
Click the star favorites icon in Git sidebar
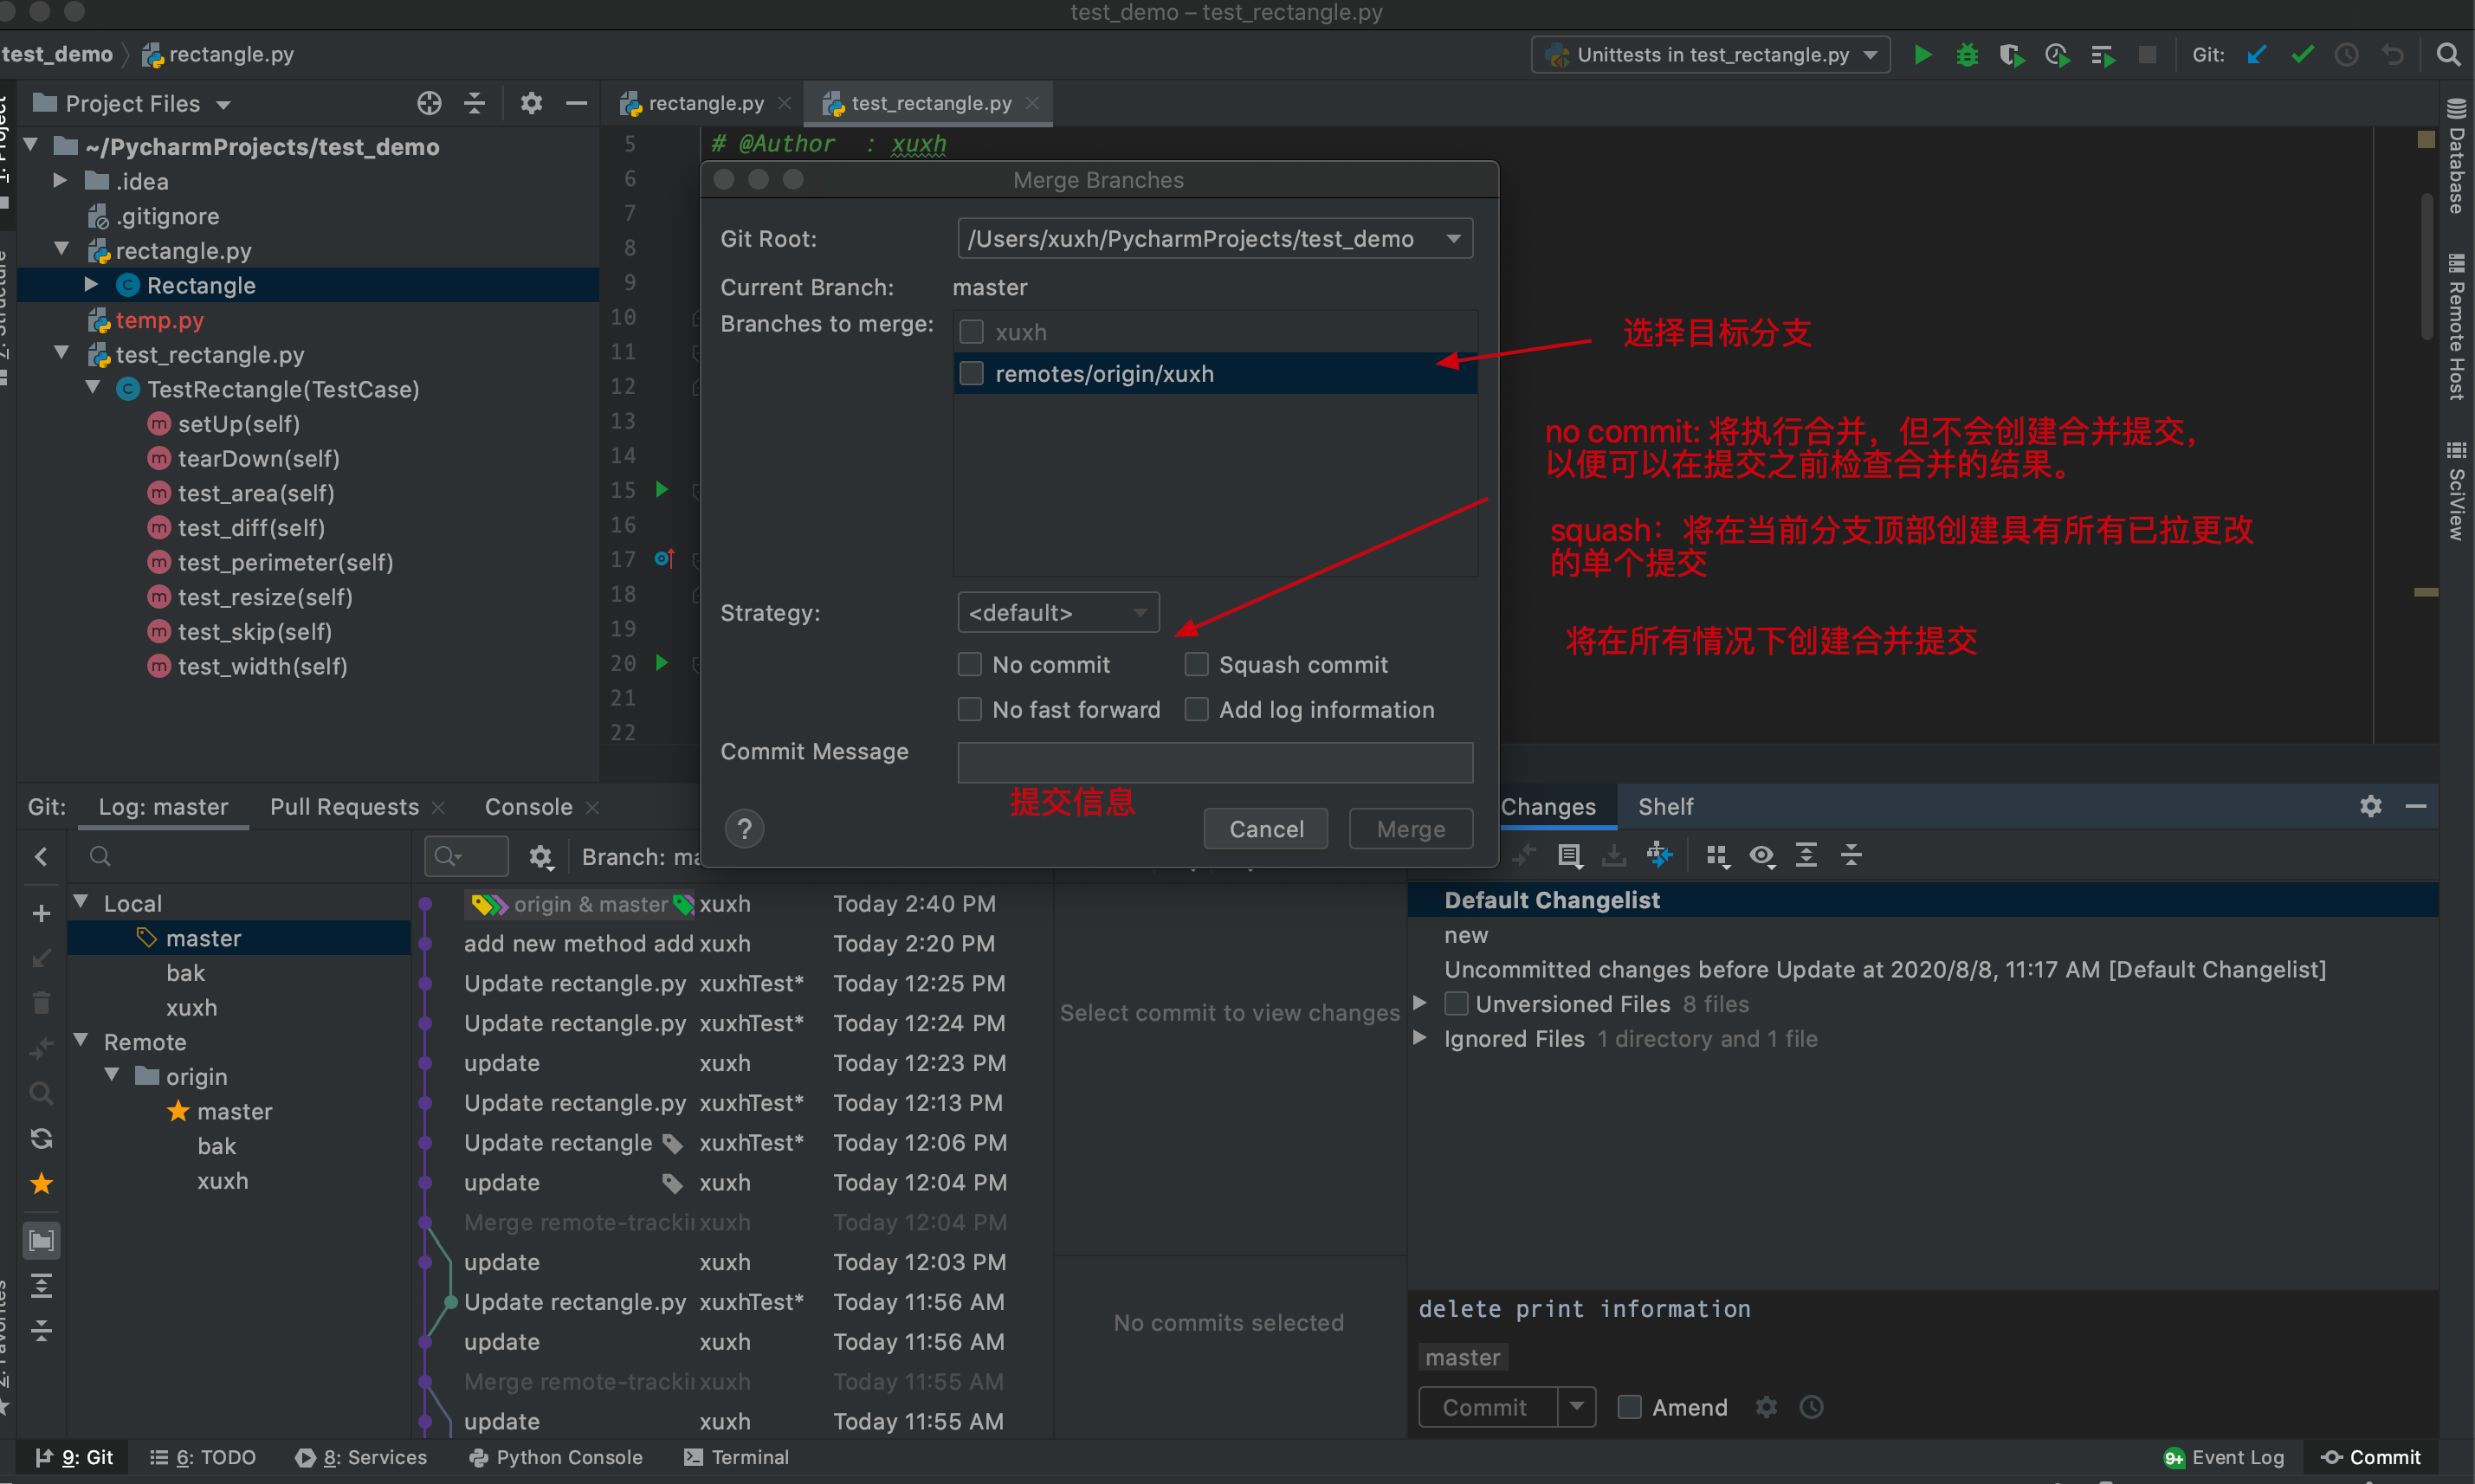[x=41, y=1184]
